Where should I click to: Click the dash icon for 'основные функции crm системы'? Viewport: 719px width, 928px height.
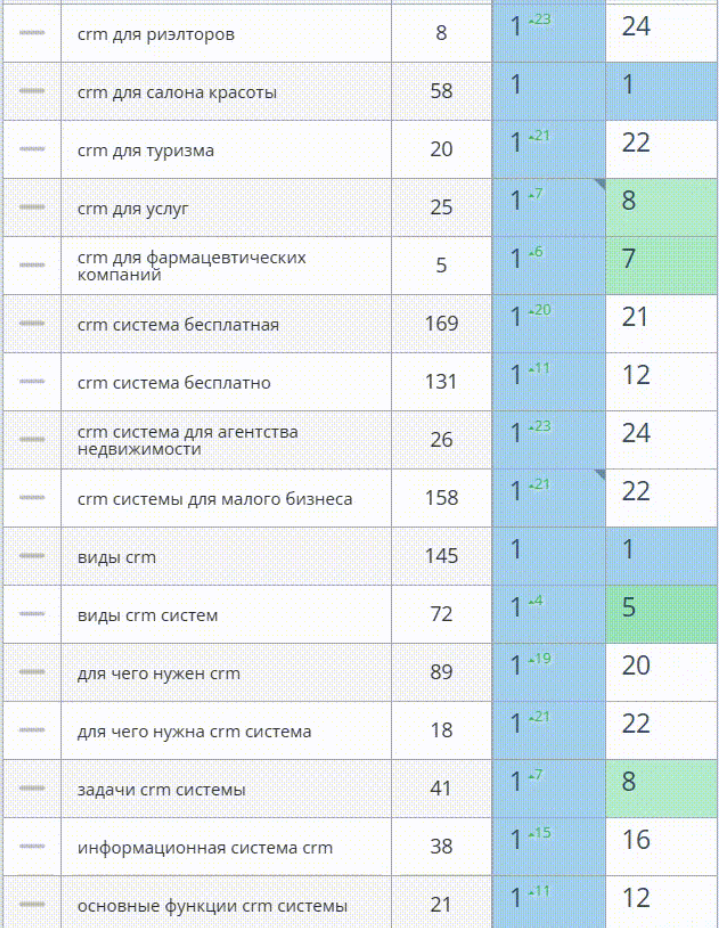(31, 904)
